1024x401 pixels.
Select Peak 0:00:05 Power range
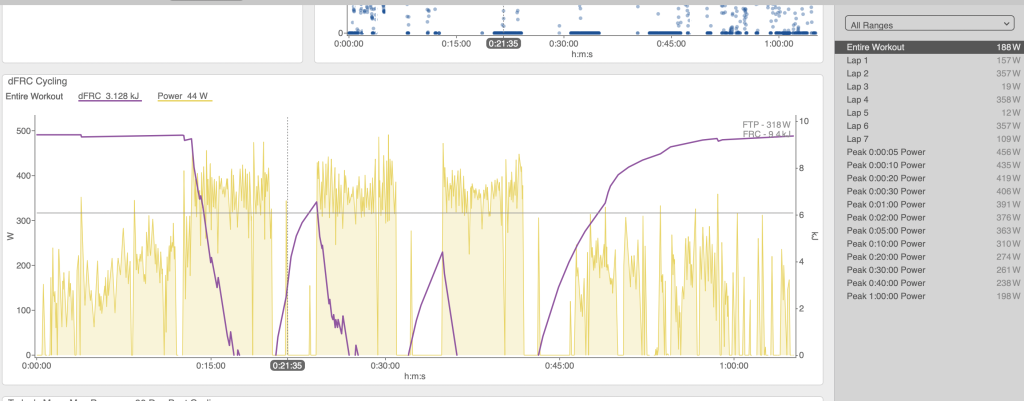pyautogui.click(x=929, y=152)
